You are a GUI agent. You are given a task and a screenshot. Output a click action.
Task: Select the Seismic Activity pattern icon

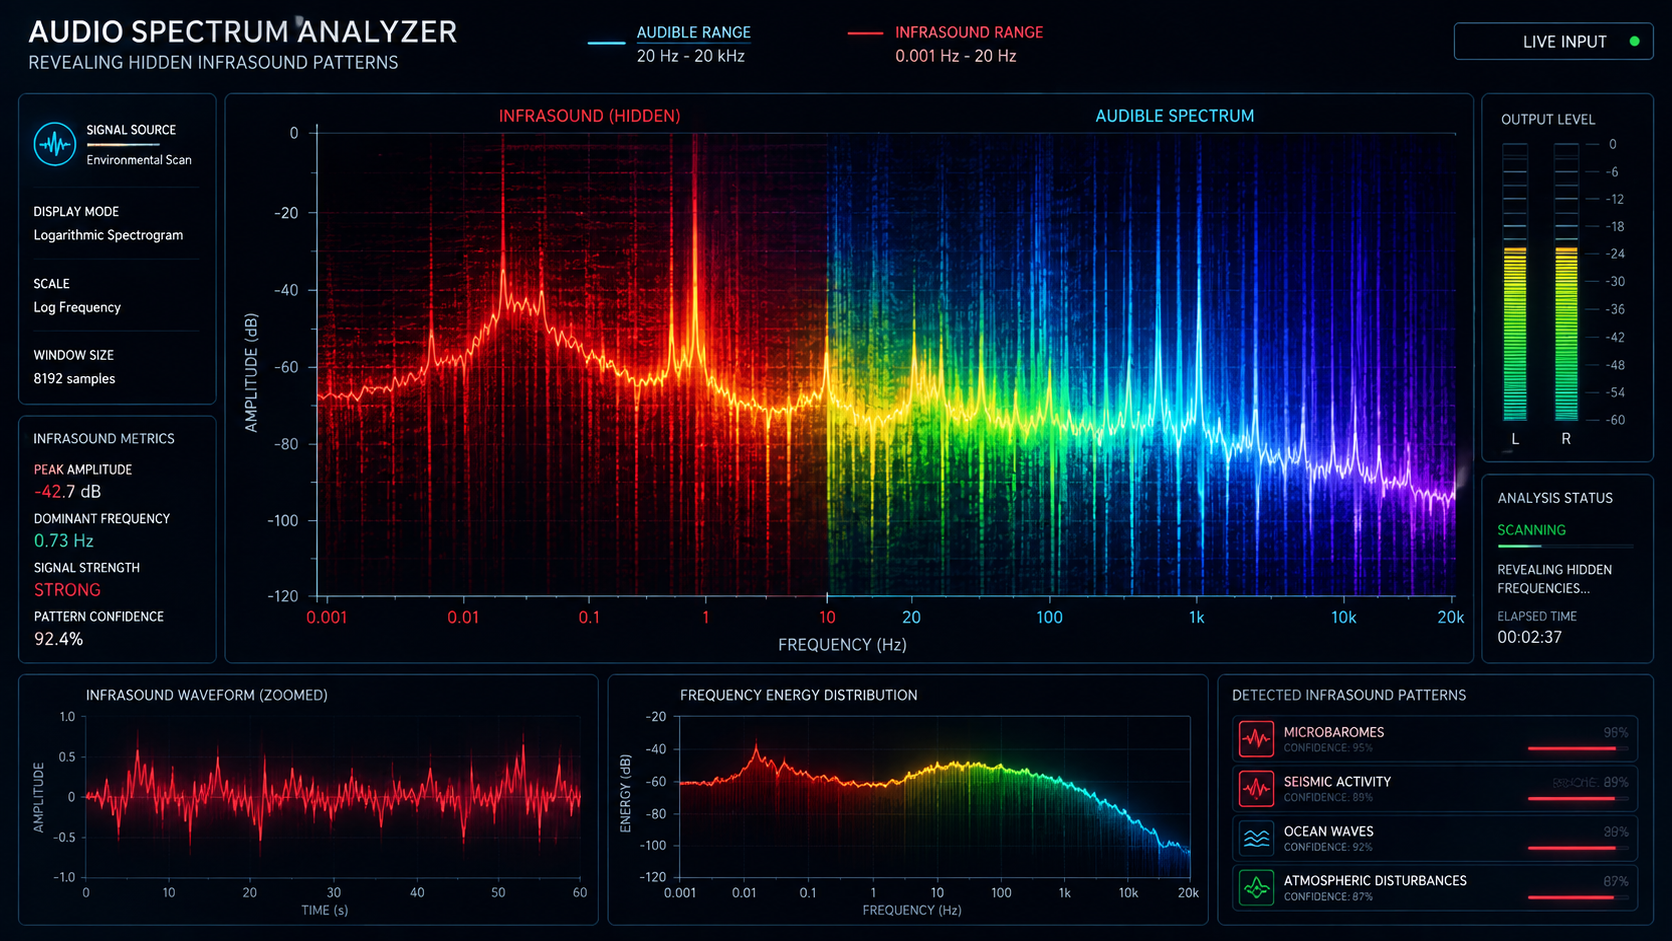coord(1256,788)
